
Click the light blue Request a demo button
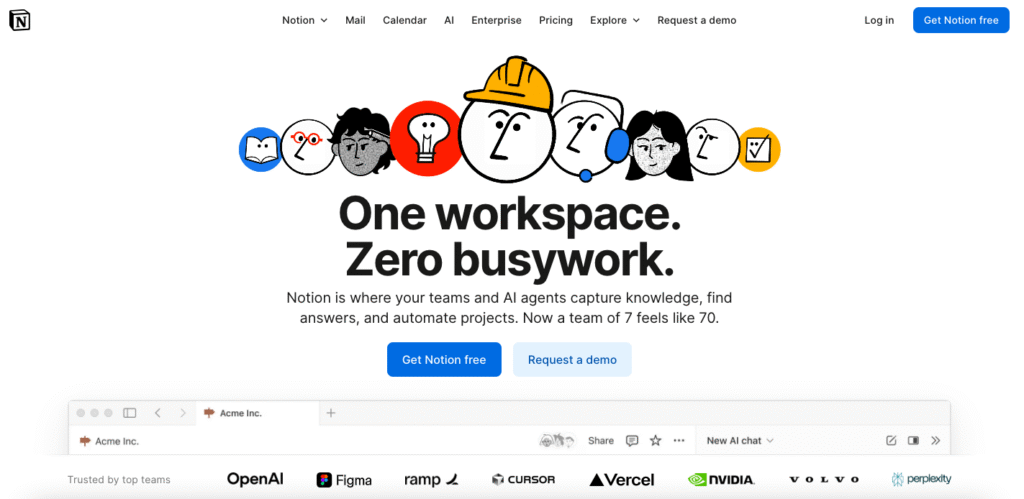pos(572,360)
